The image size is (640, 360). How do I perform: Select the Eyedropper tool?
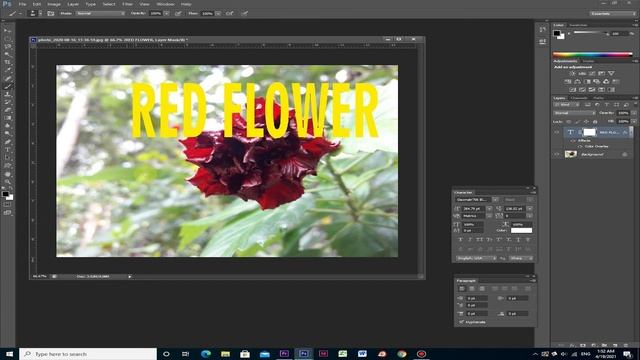tap(7, 70)
